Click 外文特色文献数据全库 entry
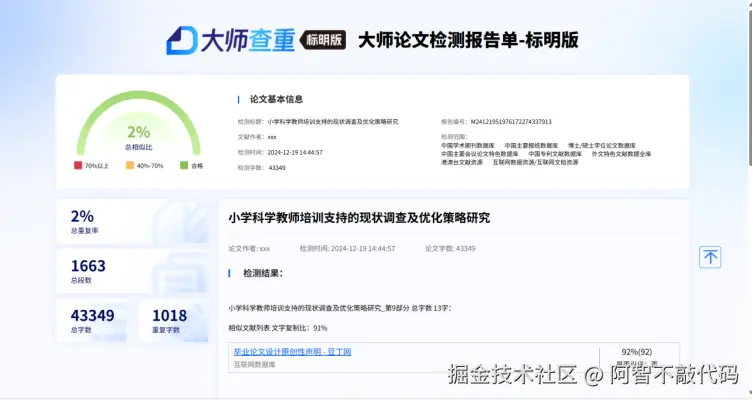Viewport: 753px width, 400px height. (621, 154)
